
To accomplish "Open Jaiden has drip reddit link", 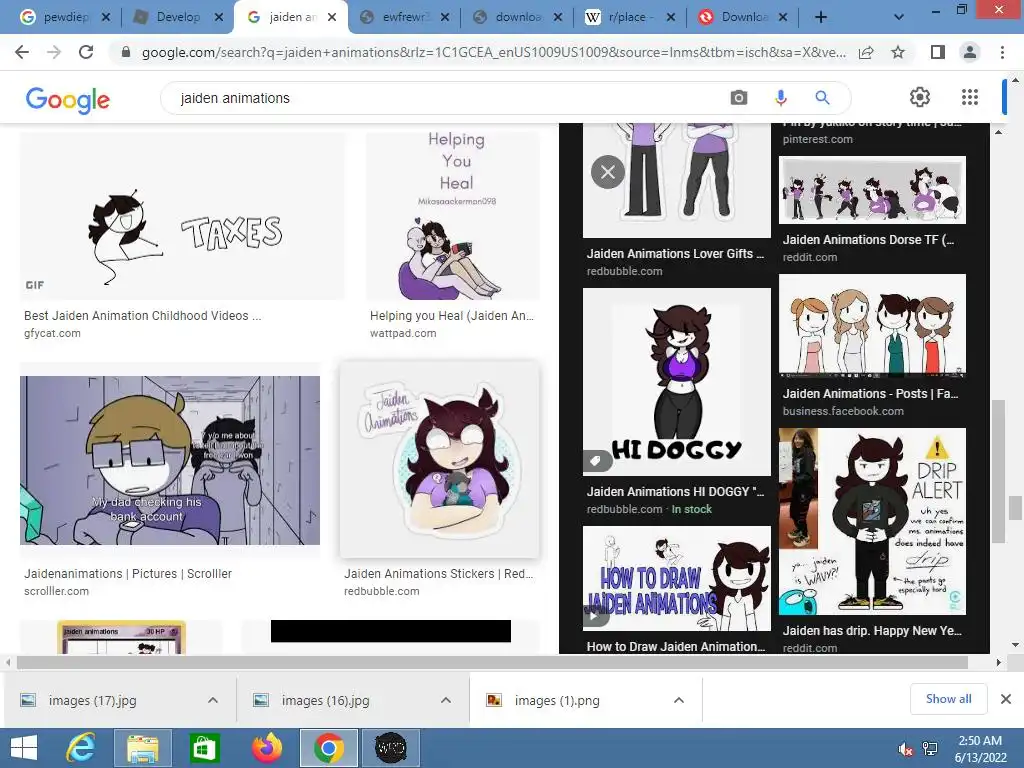I will pyautogui.click(x=872, y=631).
